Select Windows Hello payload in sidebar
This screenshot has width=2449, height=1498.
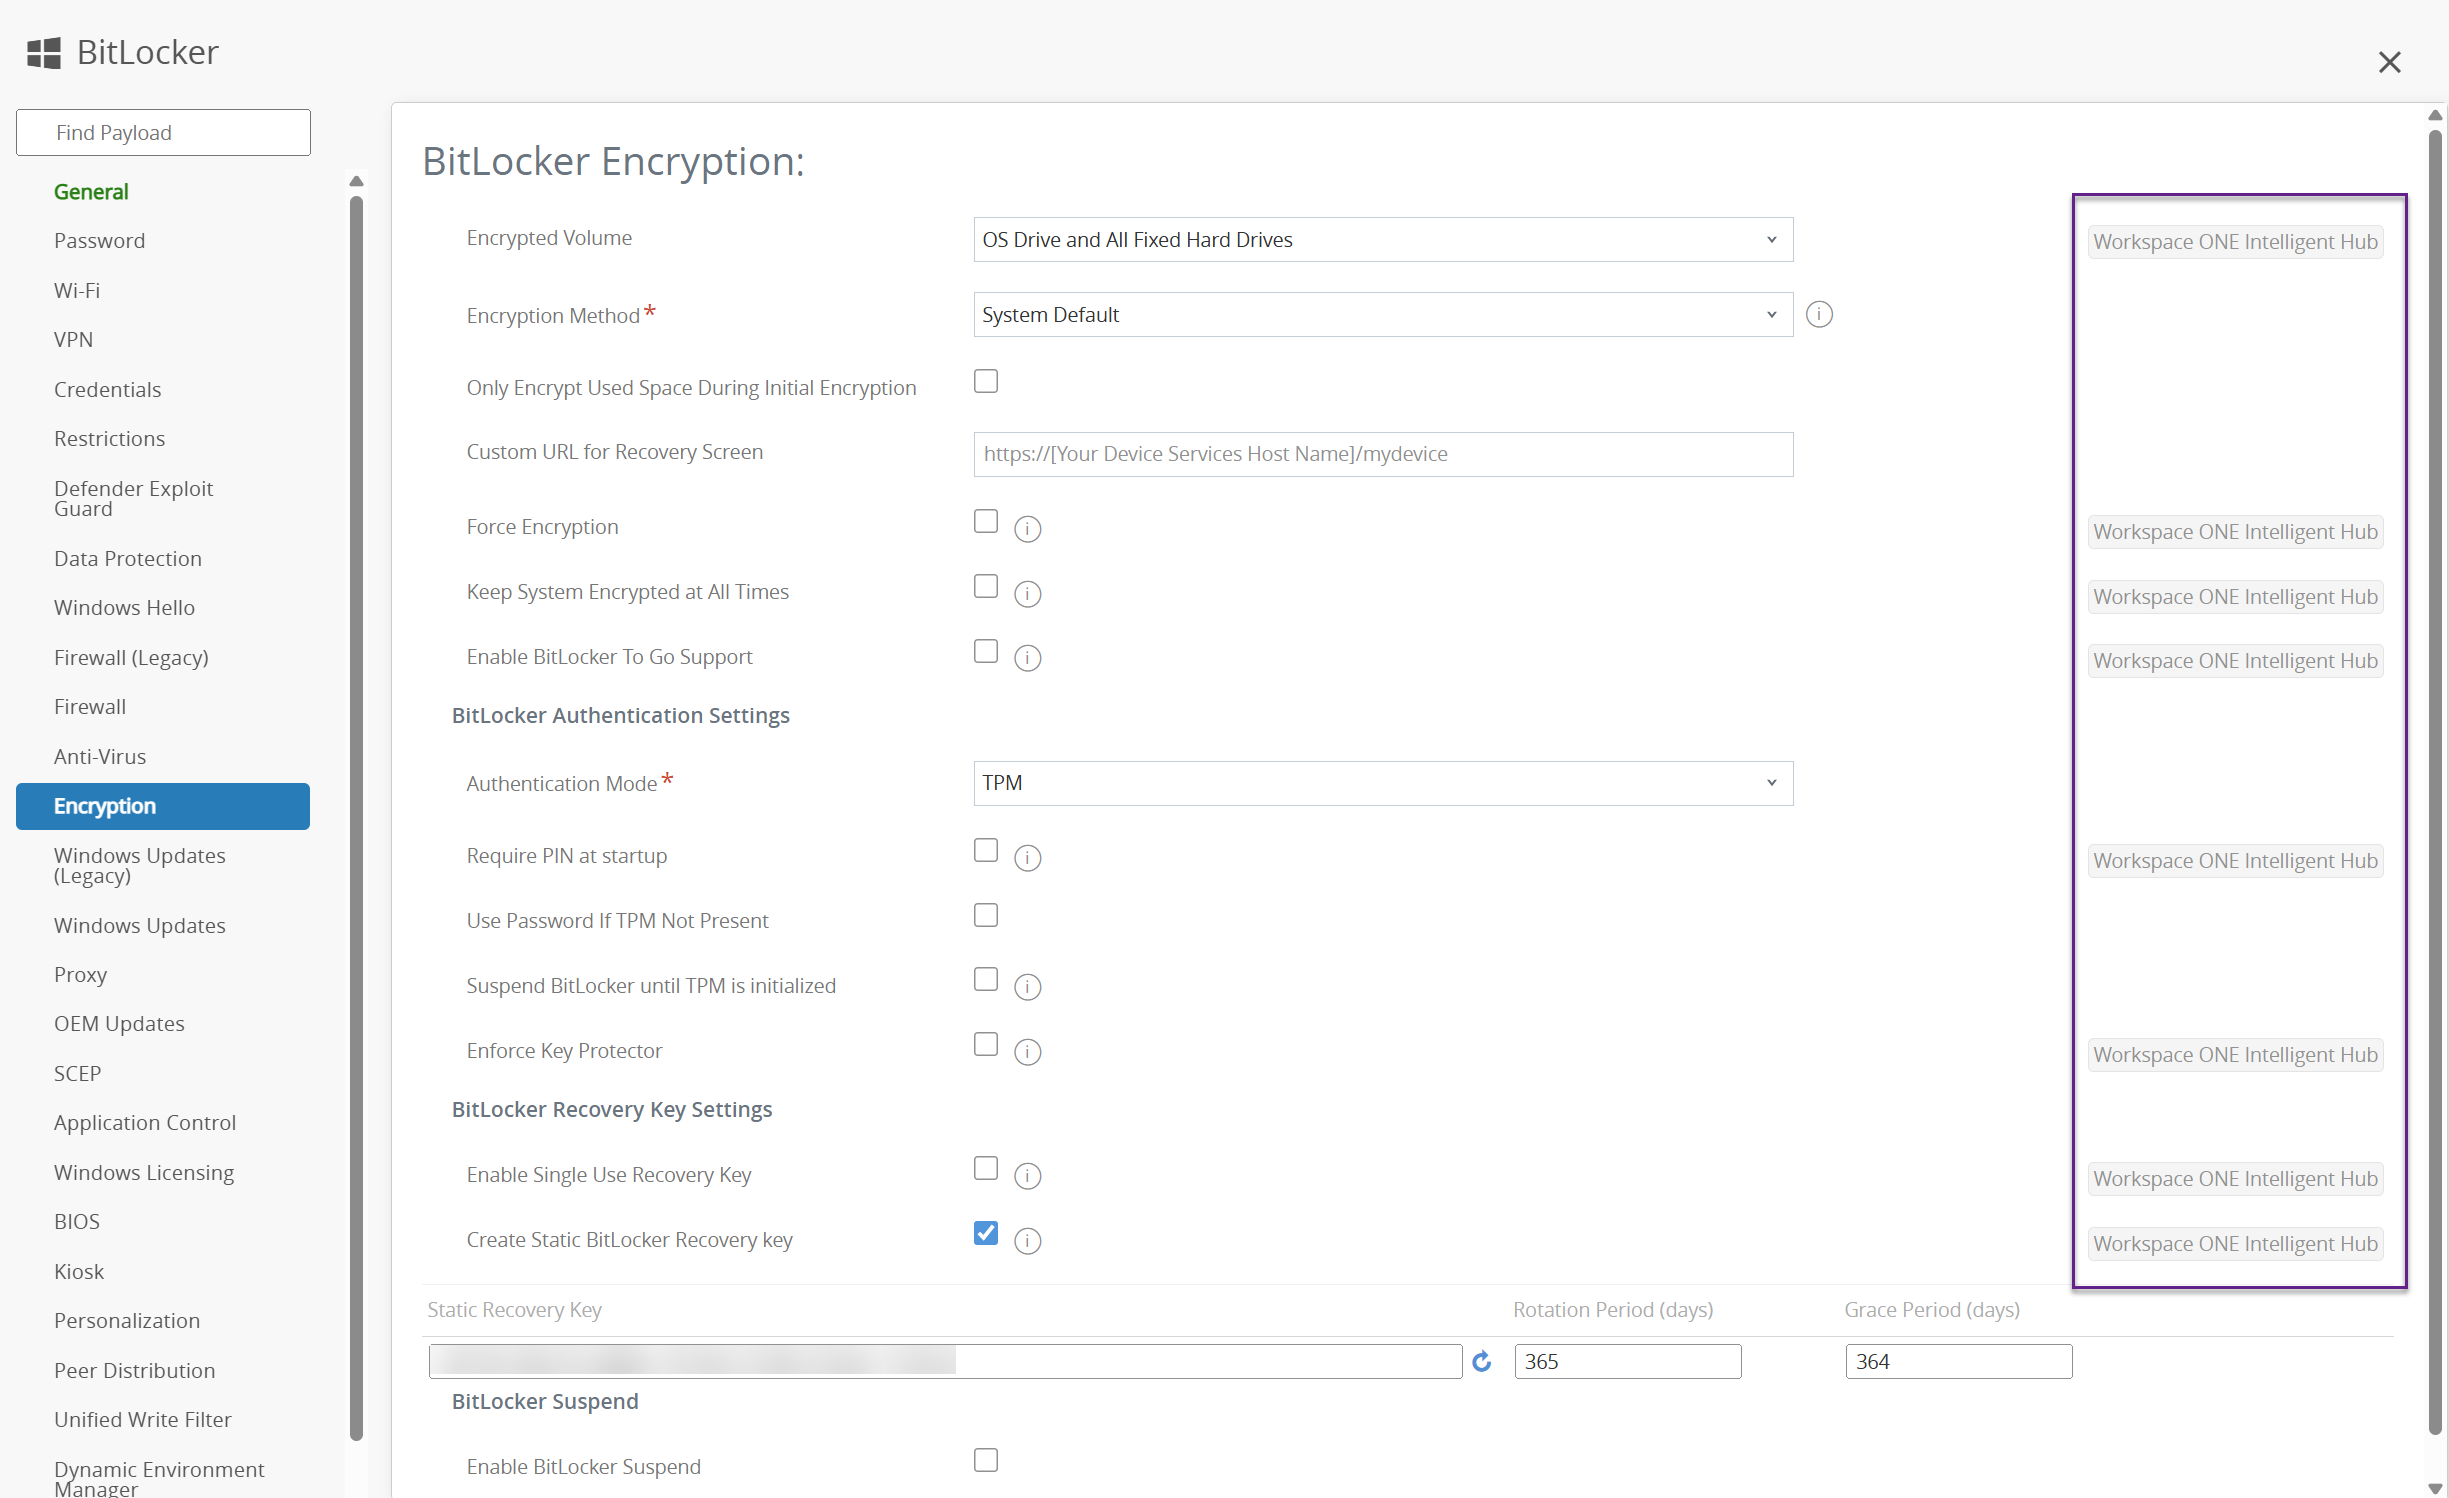124,608
